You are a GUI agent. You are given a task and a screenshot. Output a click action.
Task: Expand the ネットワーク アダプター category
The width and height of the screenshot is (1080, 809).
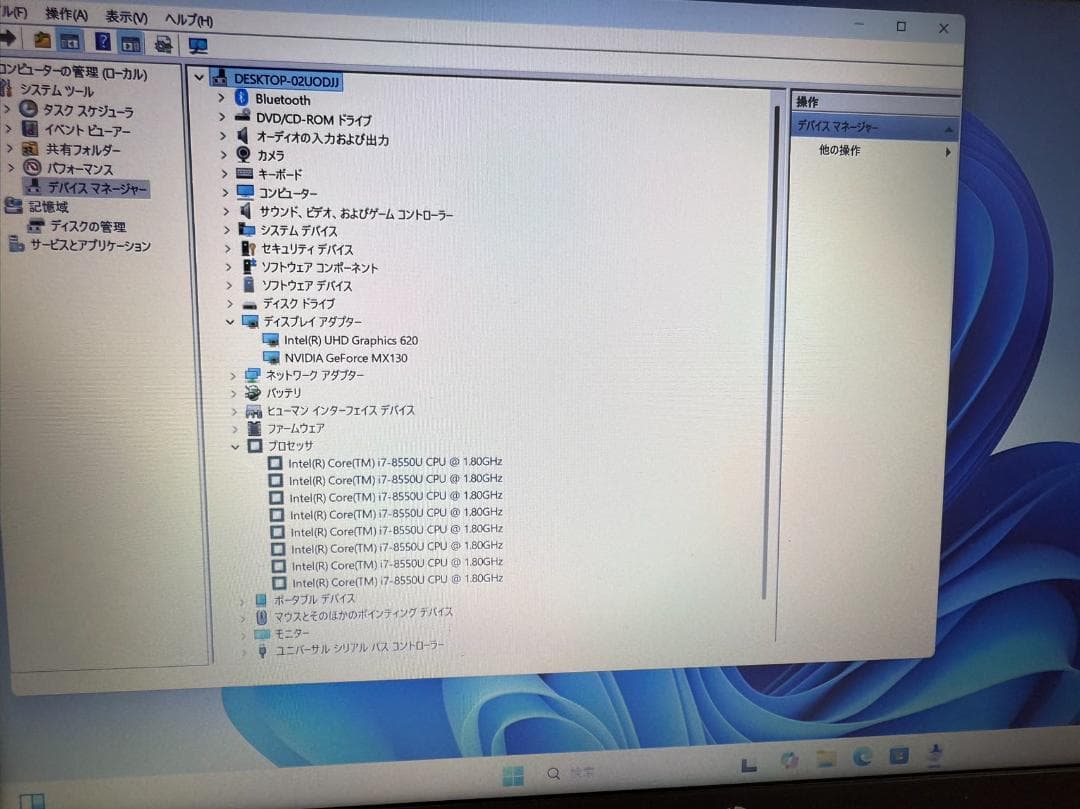click(232, 374)
